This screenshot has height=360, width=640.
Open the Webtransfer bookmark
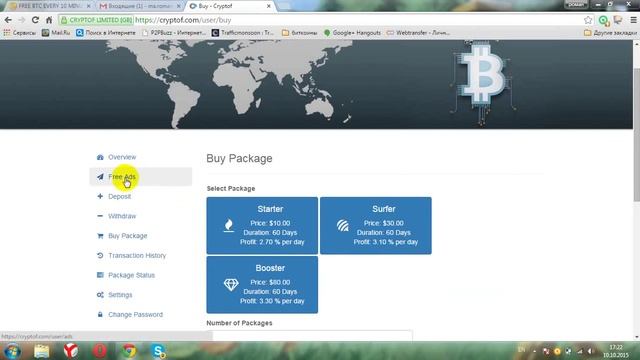(418, 33)
